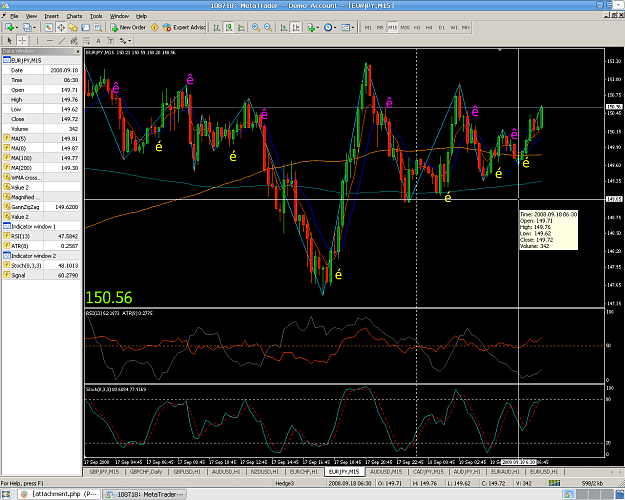
Task: Expand the Profiles dropdown arrow
Action: coord(34,28)
